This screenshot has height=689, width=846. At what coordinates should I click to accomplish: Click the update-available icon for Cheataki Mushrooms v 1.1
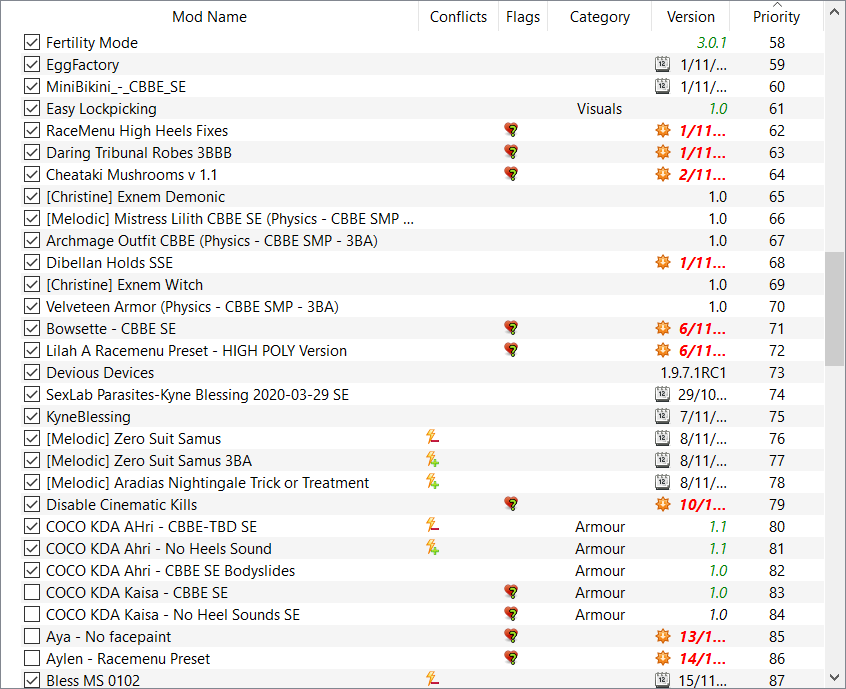click(x=663, y=174)
